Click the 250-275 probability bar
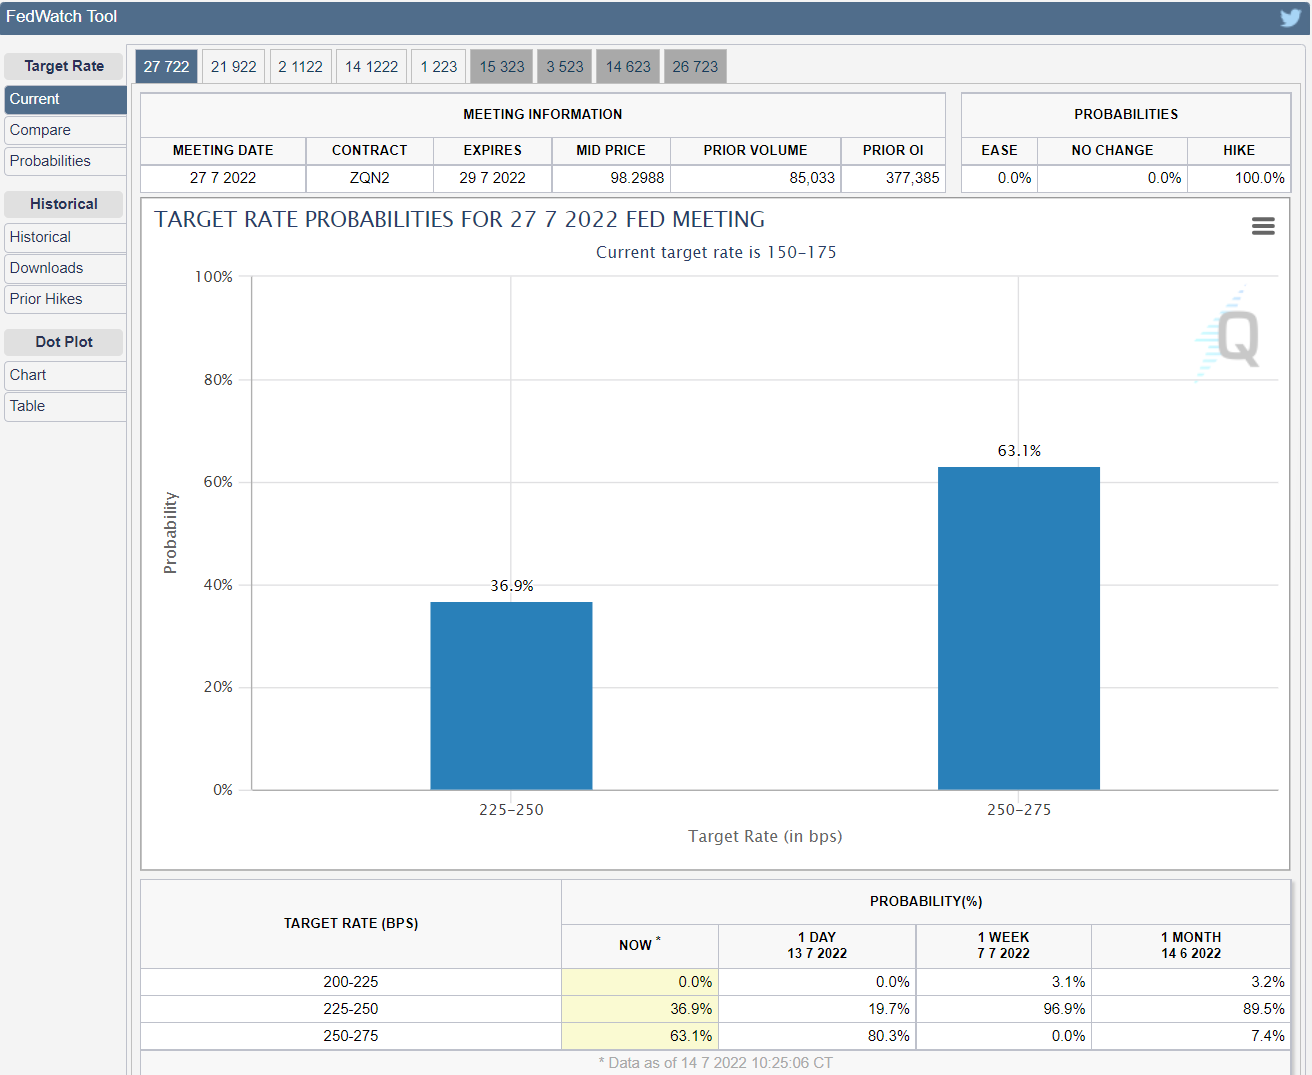The image size is (1312, 1075). [1019, 628]
